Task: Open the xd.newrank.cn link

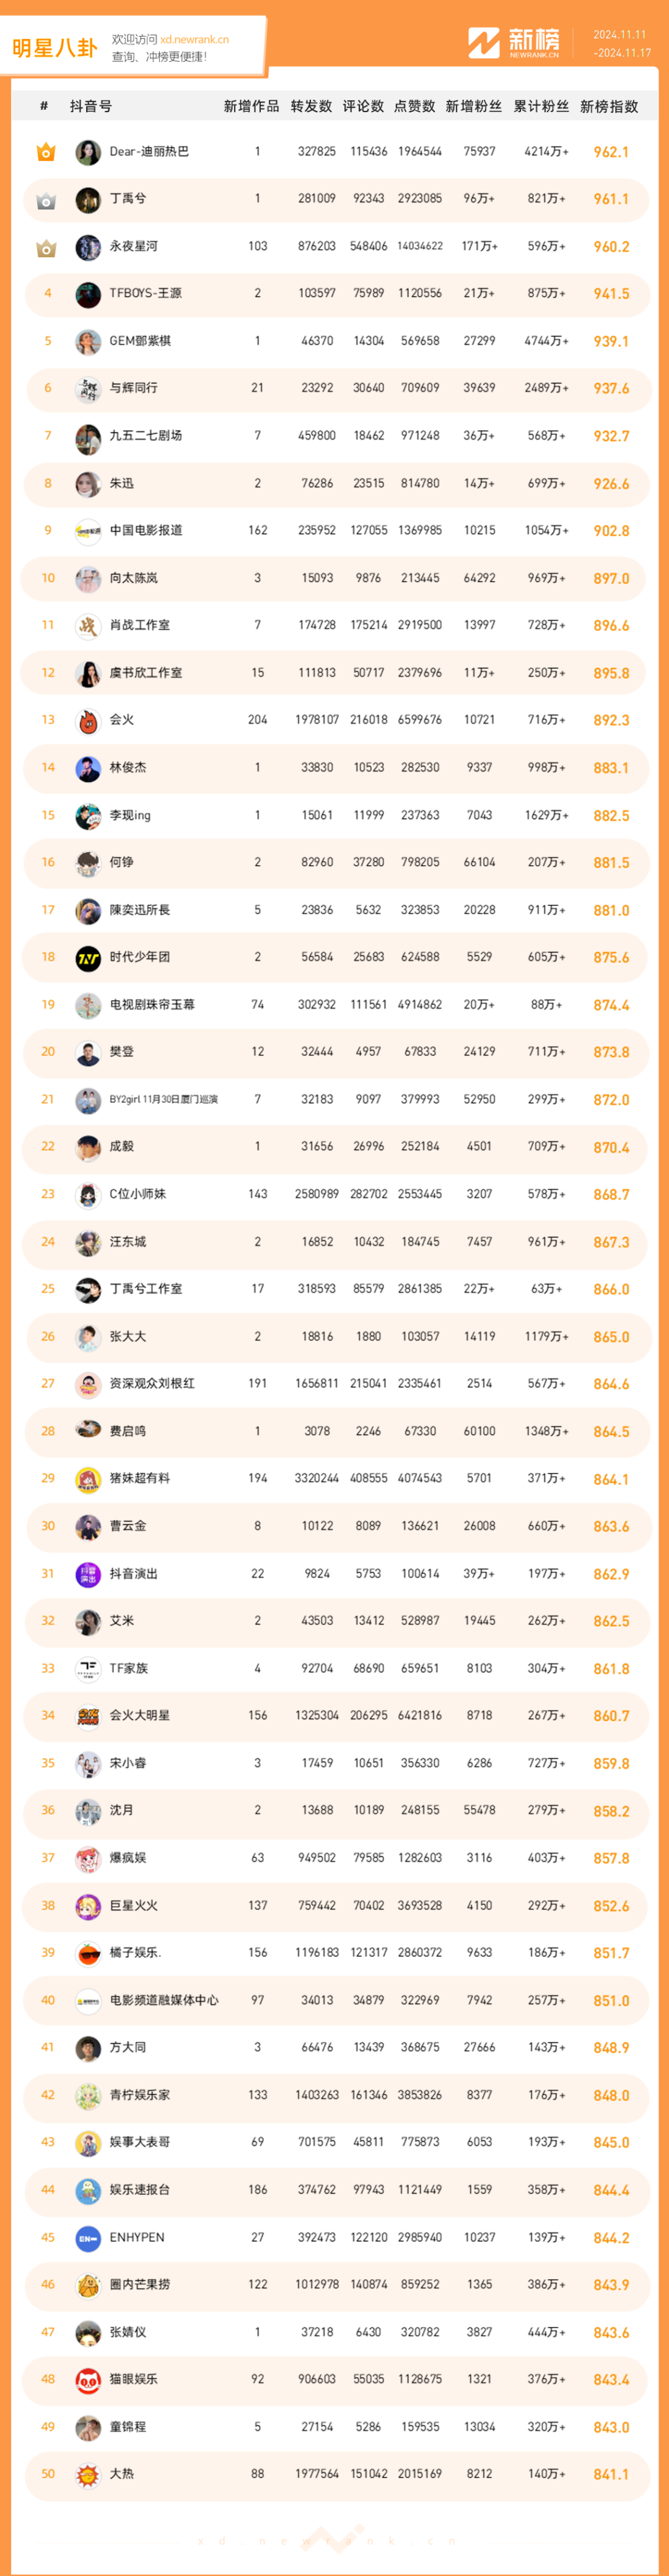Action: click(194, 40)
